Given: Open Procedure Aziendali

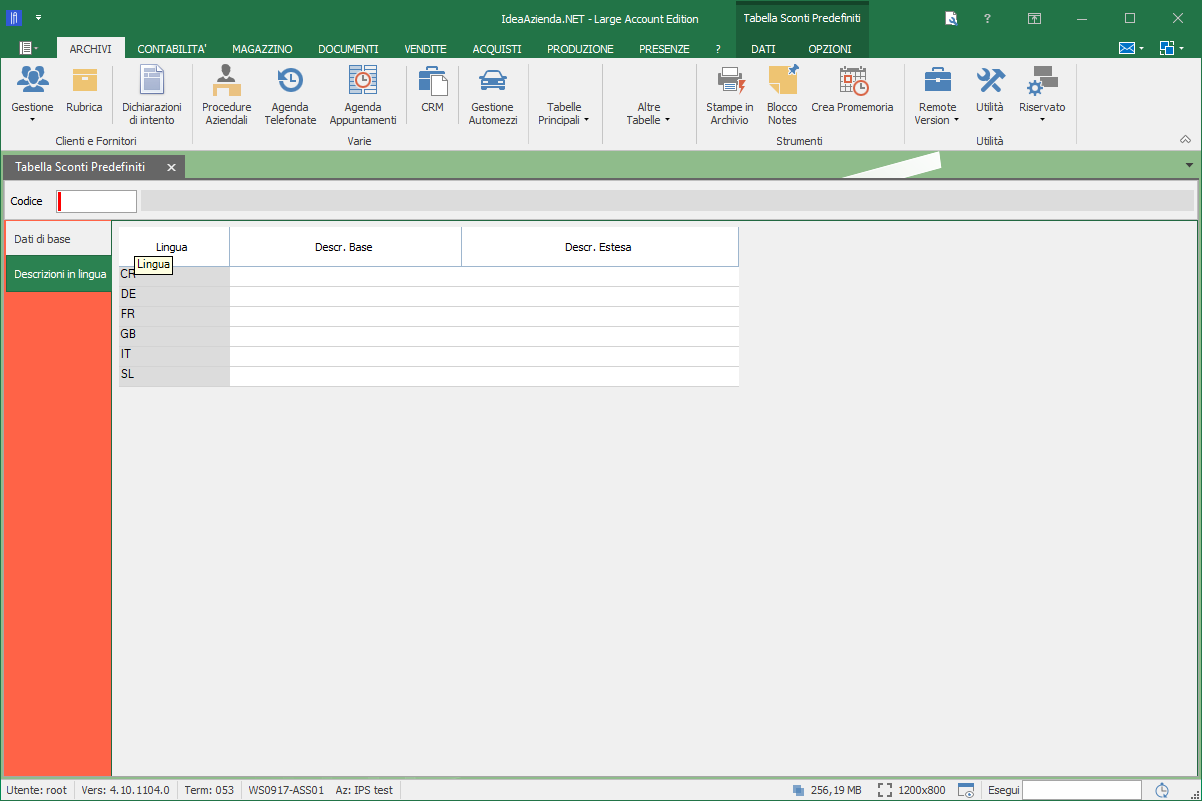Looking at the screenshot, I should (227, 96).
